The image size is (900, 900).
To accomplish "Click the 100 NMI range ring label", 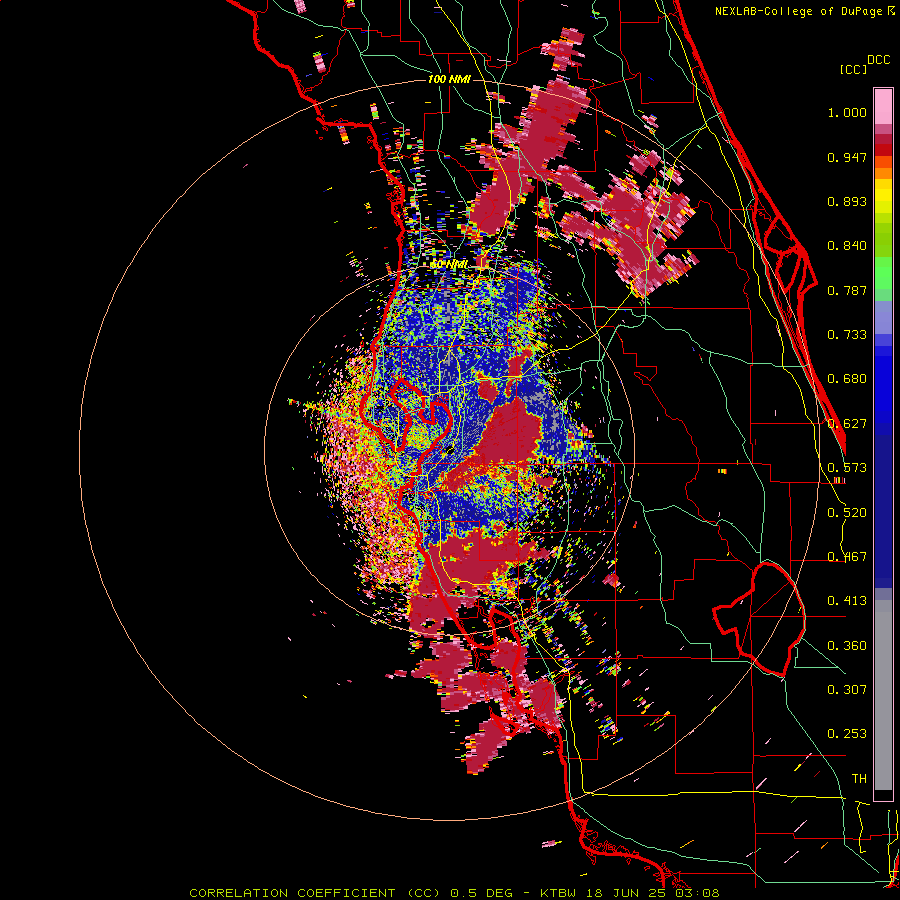I will [449, 79].
